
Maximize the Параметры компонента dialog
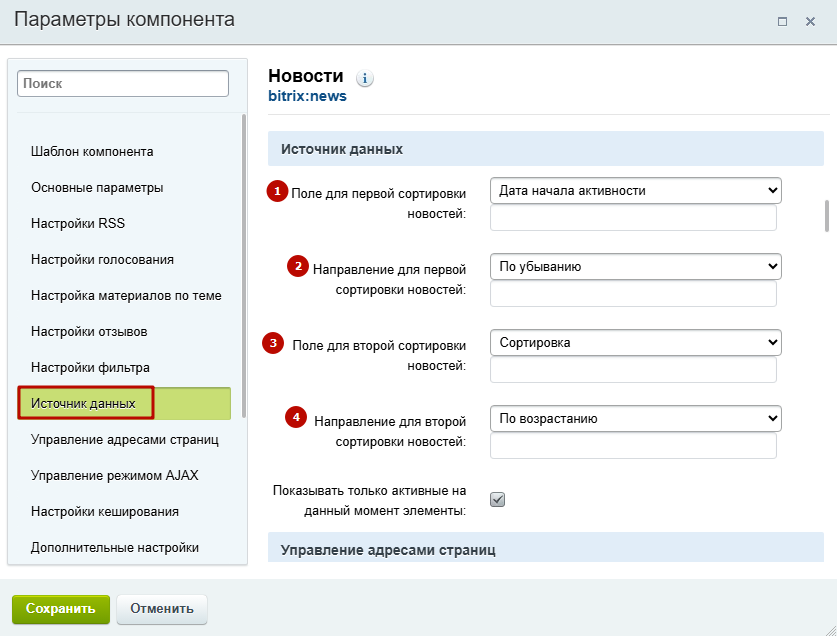coord(783,21)
